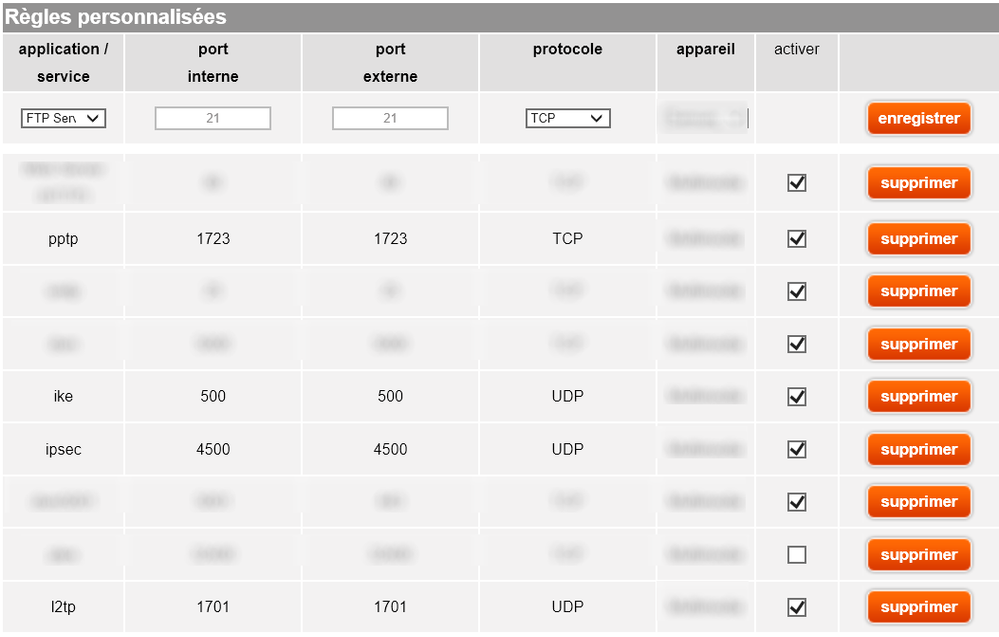
Task: Uncheck the first rule's activer checkbox
Action: coord(797,183)
